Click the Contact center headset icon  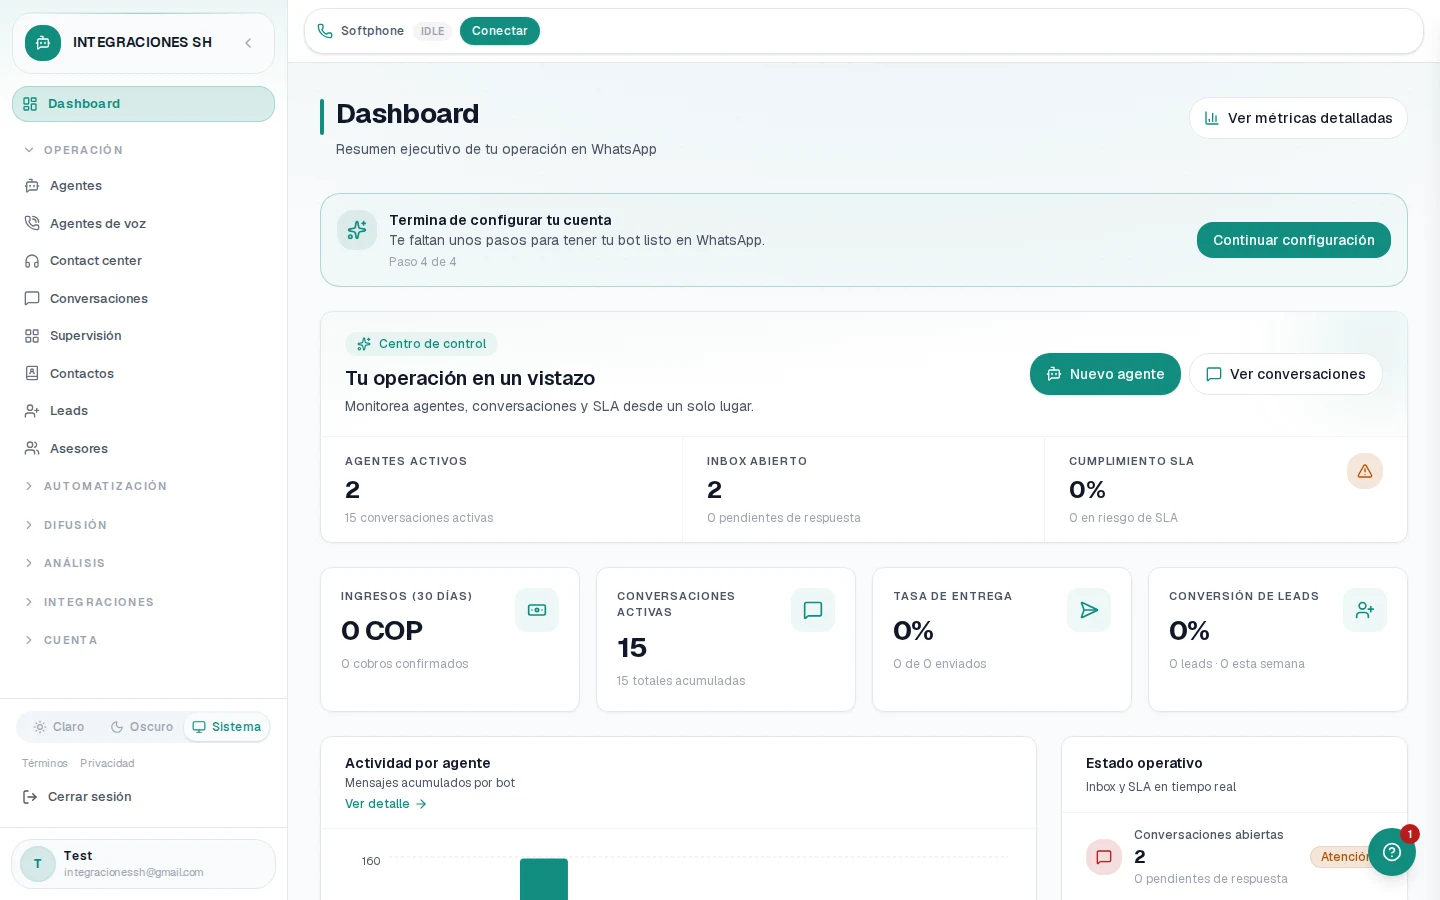(32, 261)
